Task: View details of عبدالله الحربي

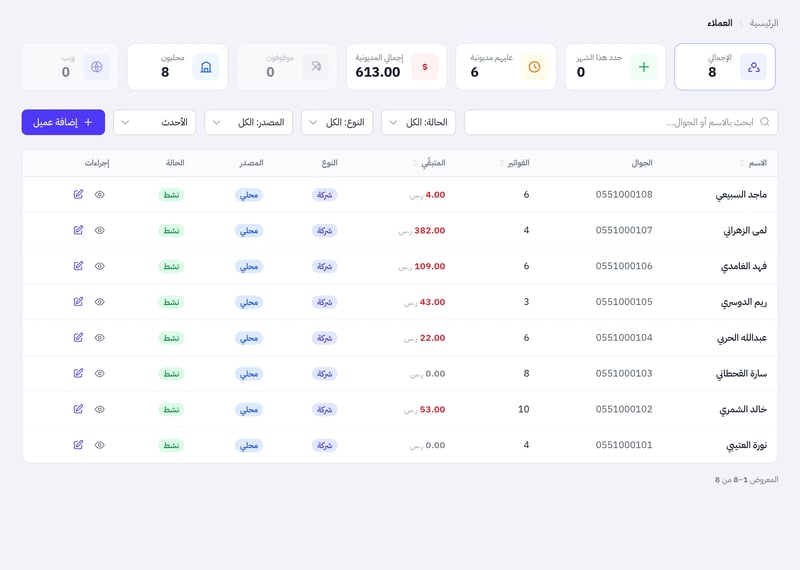Action: (x=99, y=337)
